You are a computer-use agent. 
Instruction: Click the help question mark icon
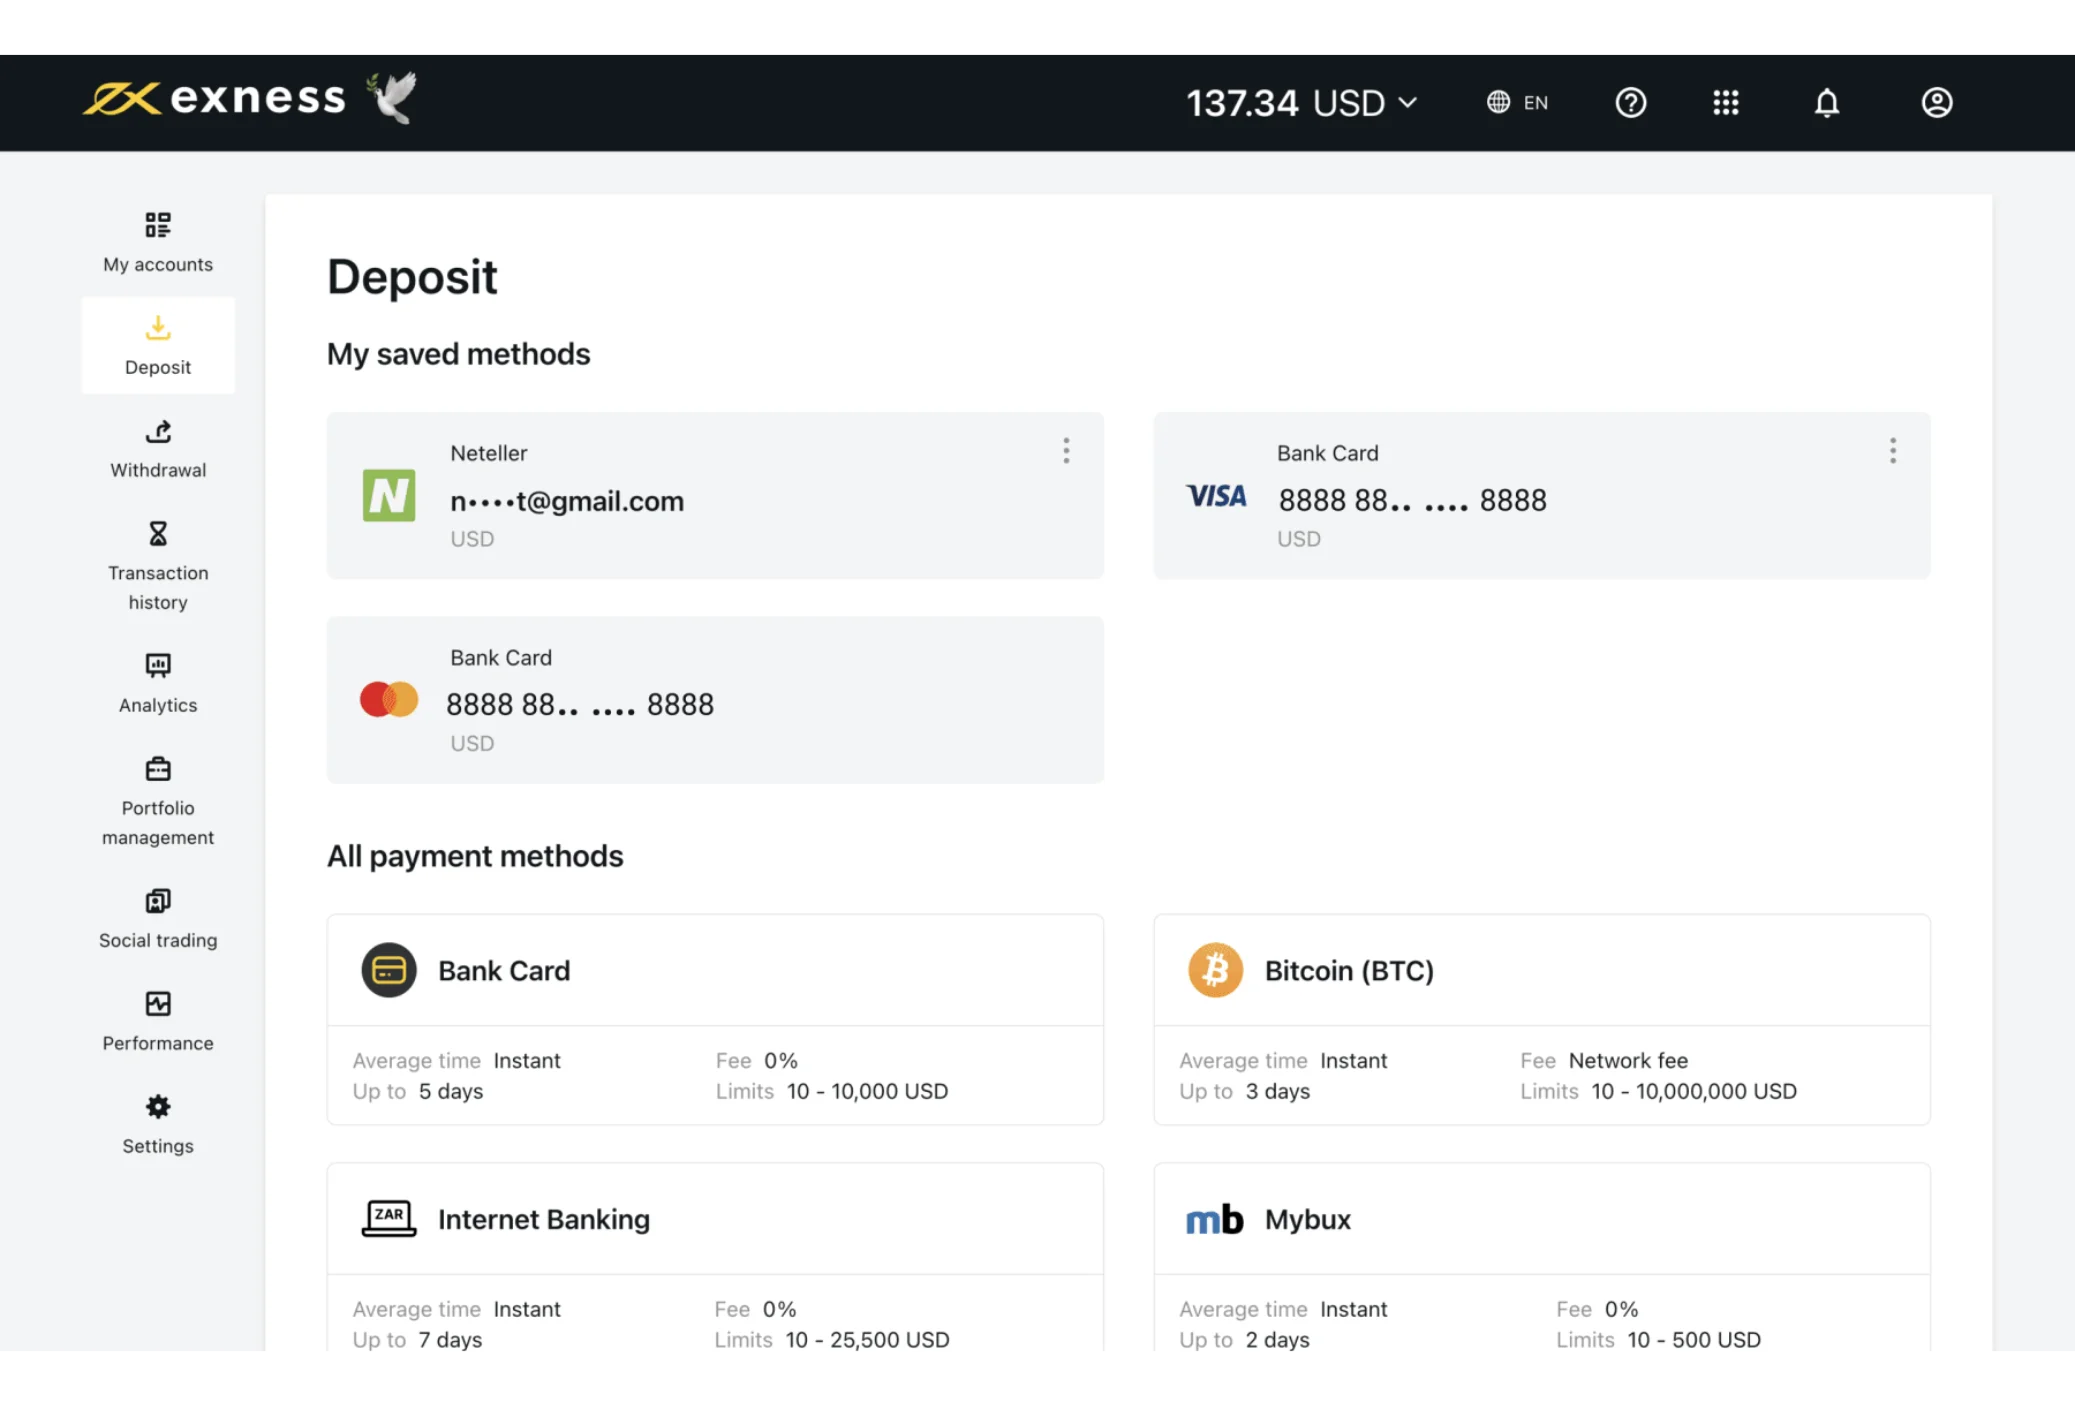[1630, 100]
